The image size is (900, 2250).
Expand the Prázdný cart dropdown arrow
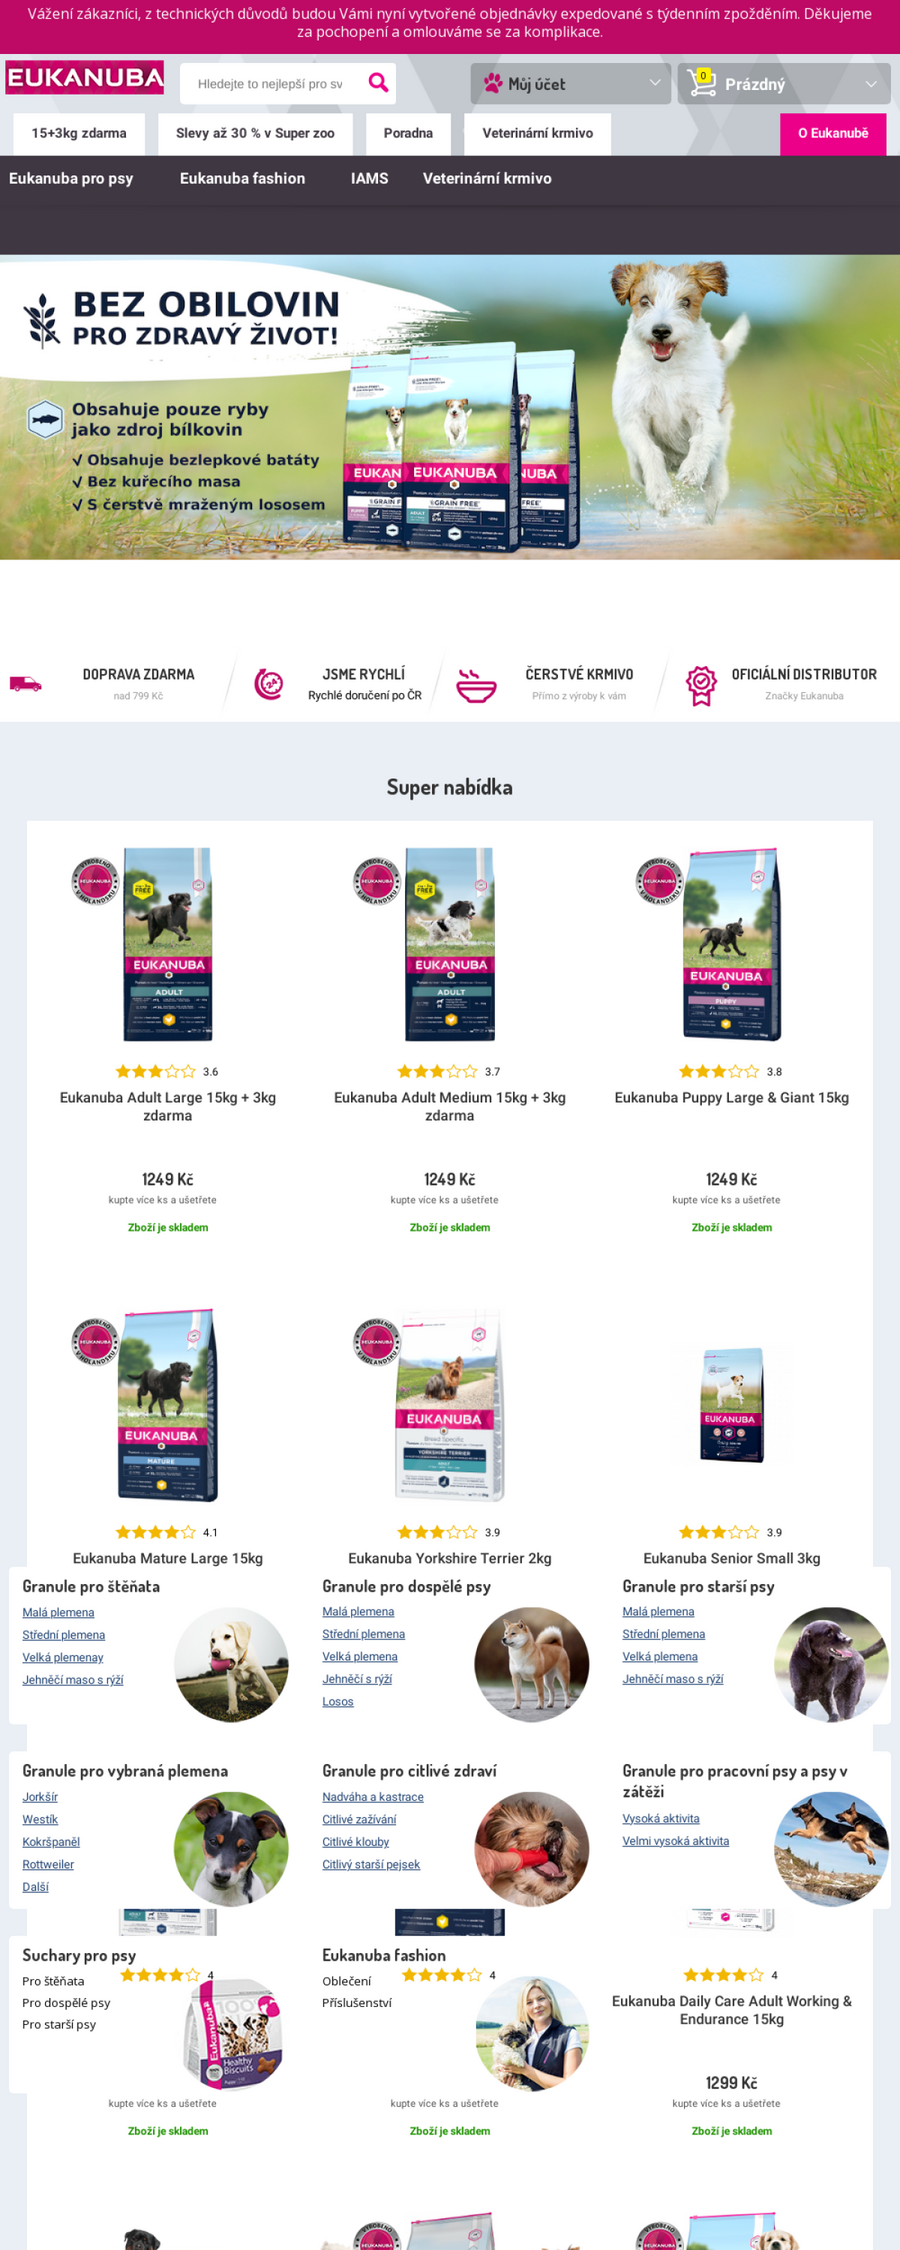point(871,84)
